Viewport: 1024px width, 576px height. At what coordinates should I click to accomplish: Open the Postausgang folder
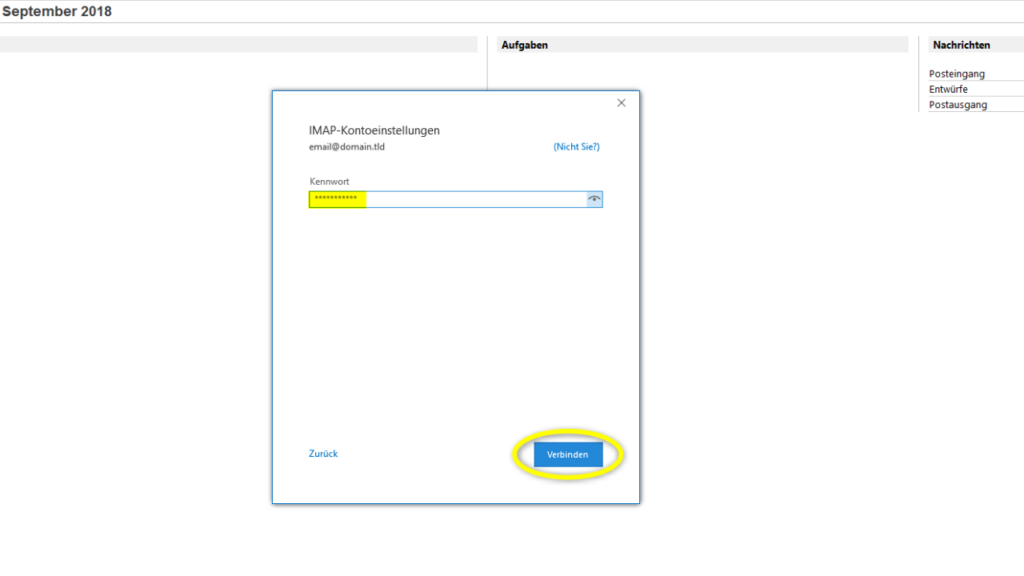coord(957,104)
